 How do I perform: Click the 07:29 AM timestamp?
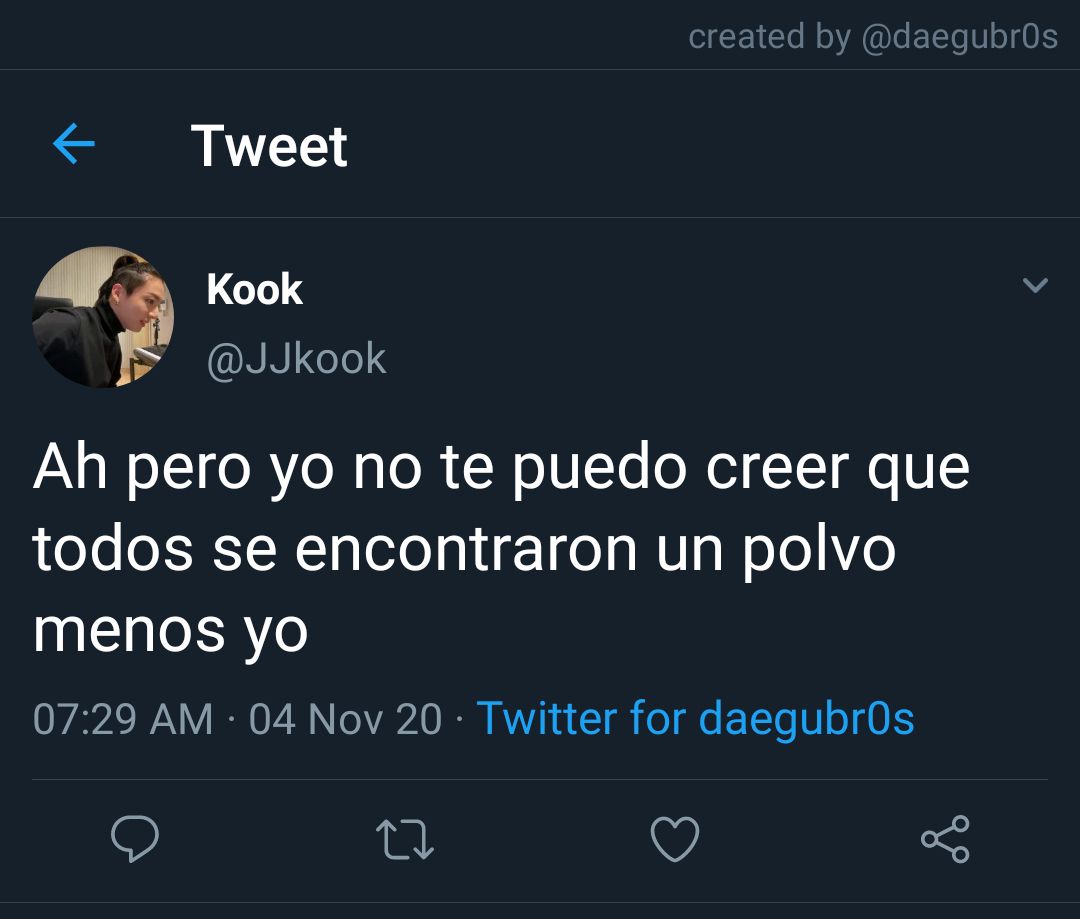click(123, 719)
